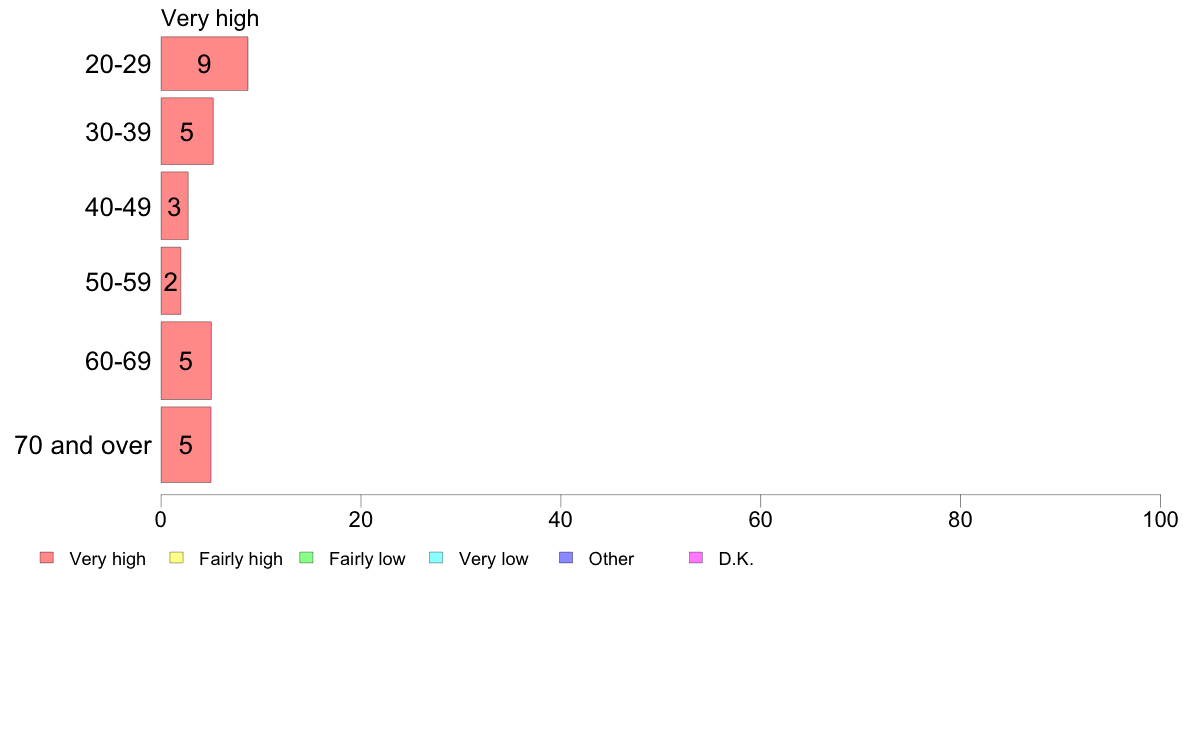This screenshot has height=736, width=1188.
Task: Select the 40-49 bar showing 3
Action: pyautogui.click(x=174, y=205)
